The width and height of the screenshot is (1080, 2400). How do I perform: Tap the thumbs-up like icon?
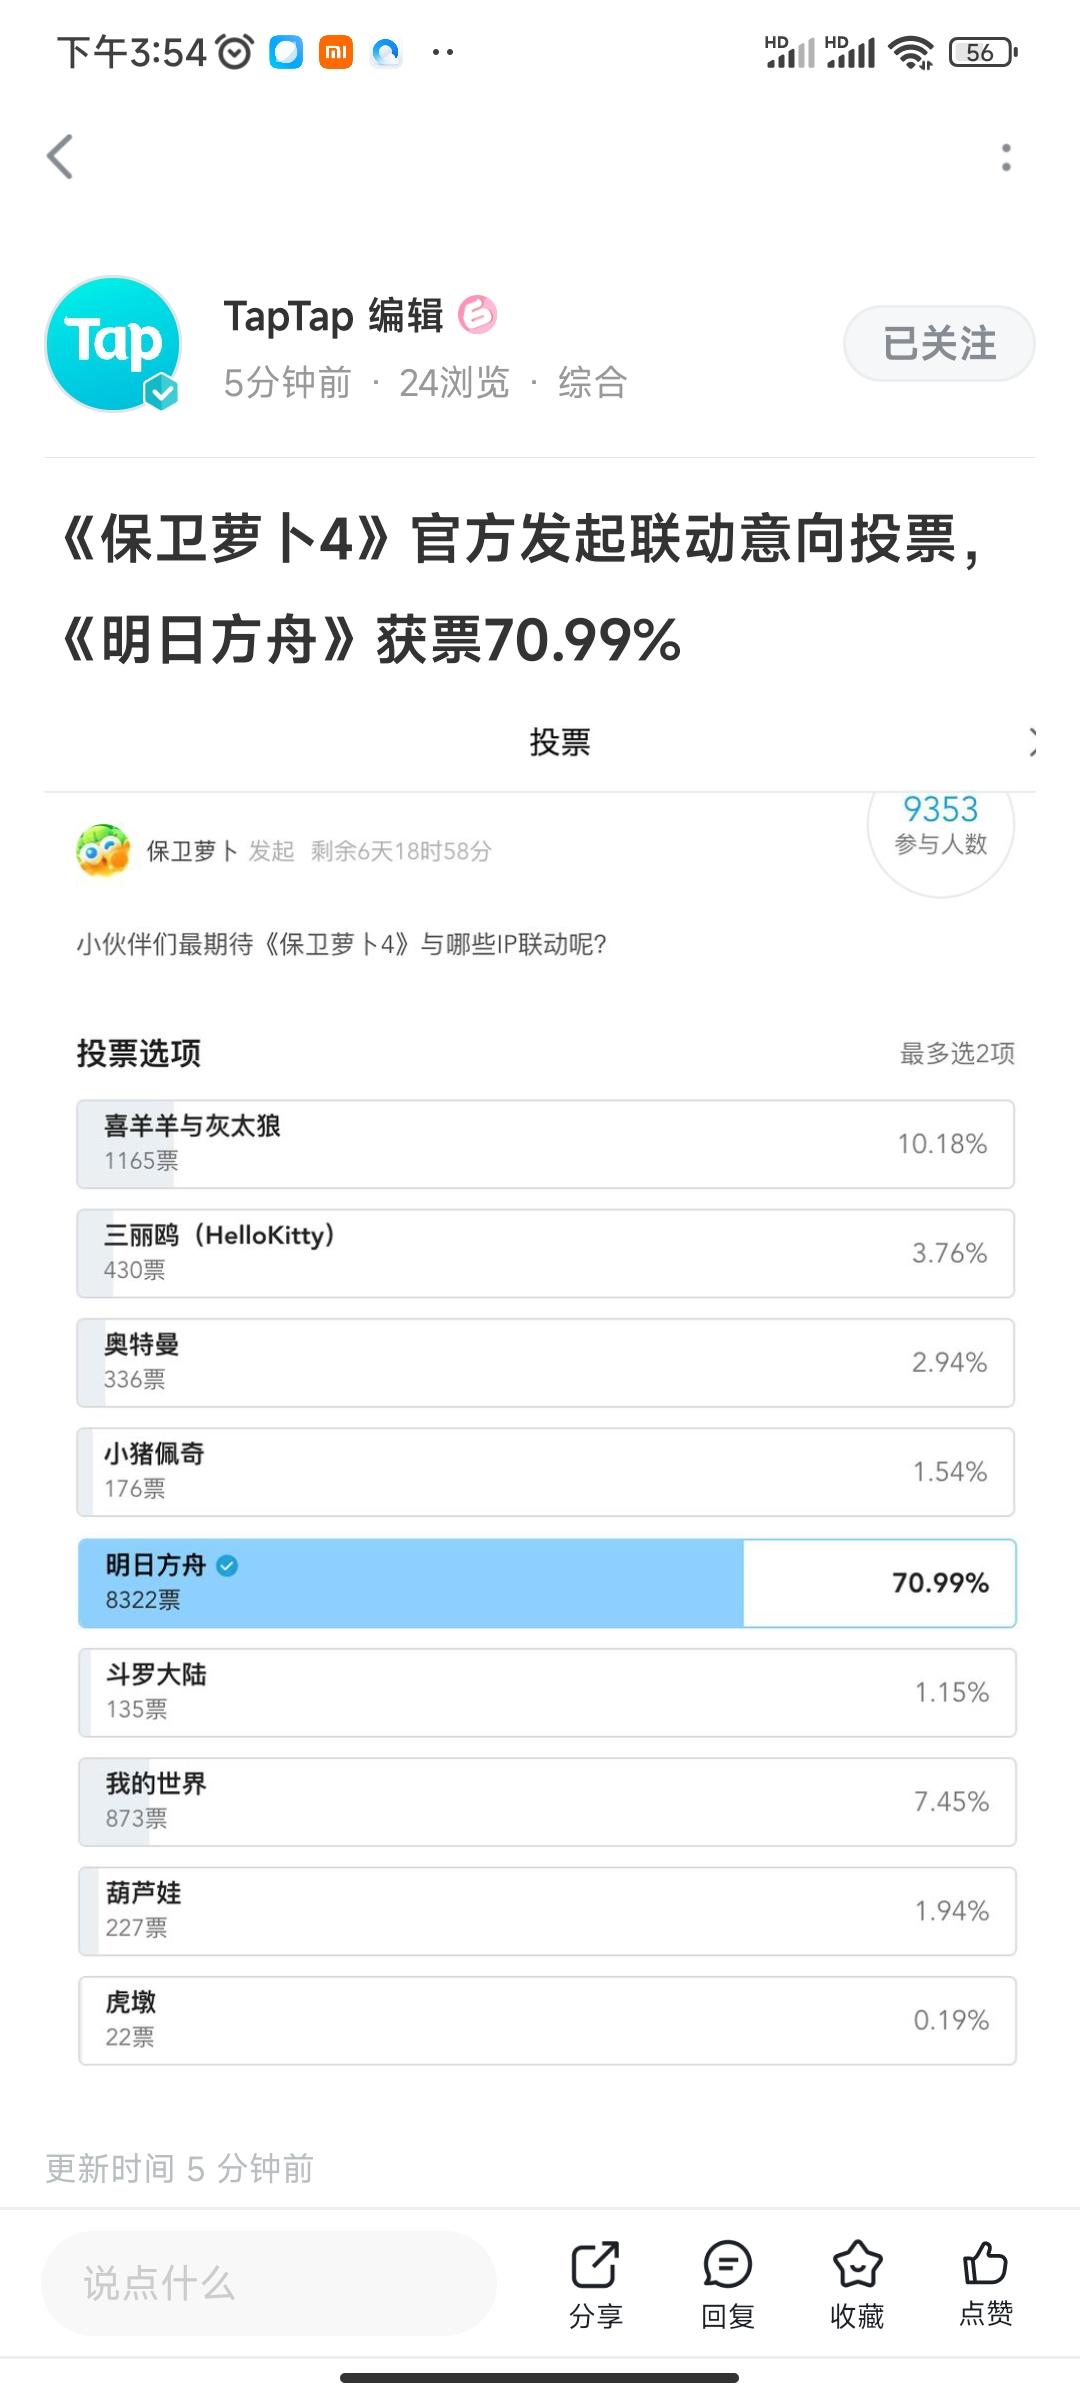[986, 2264]
